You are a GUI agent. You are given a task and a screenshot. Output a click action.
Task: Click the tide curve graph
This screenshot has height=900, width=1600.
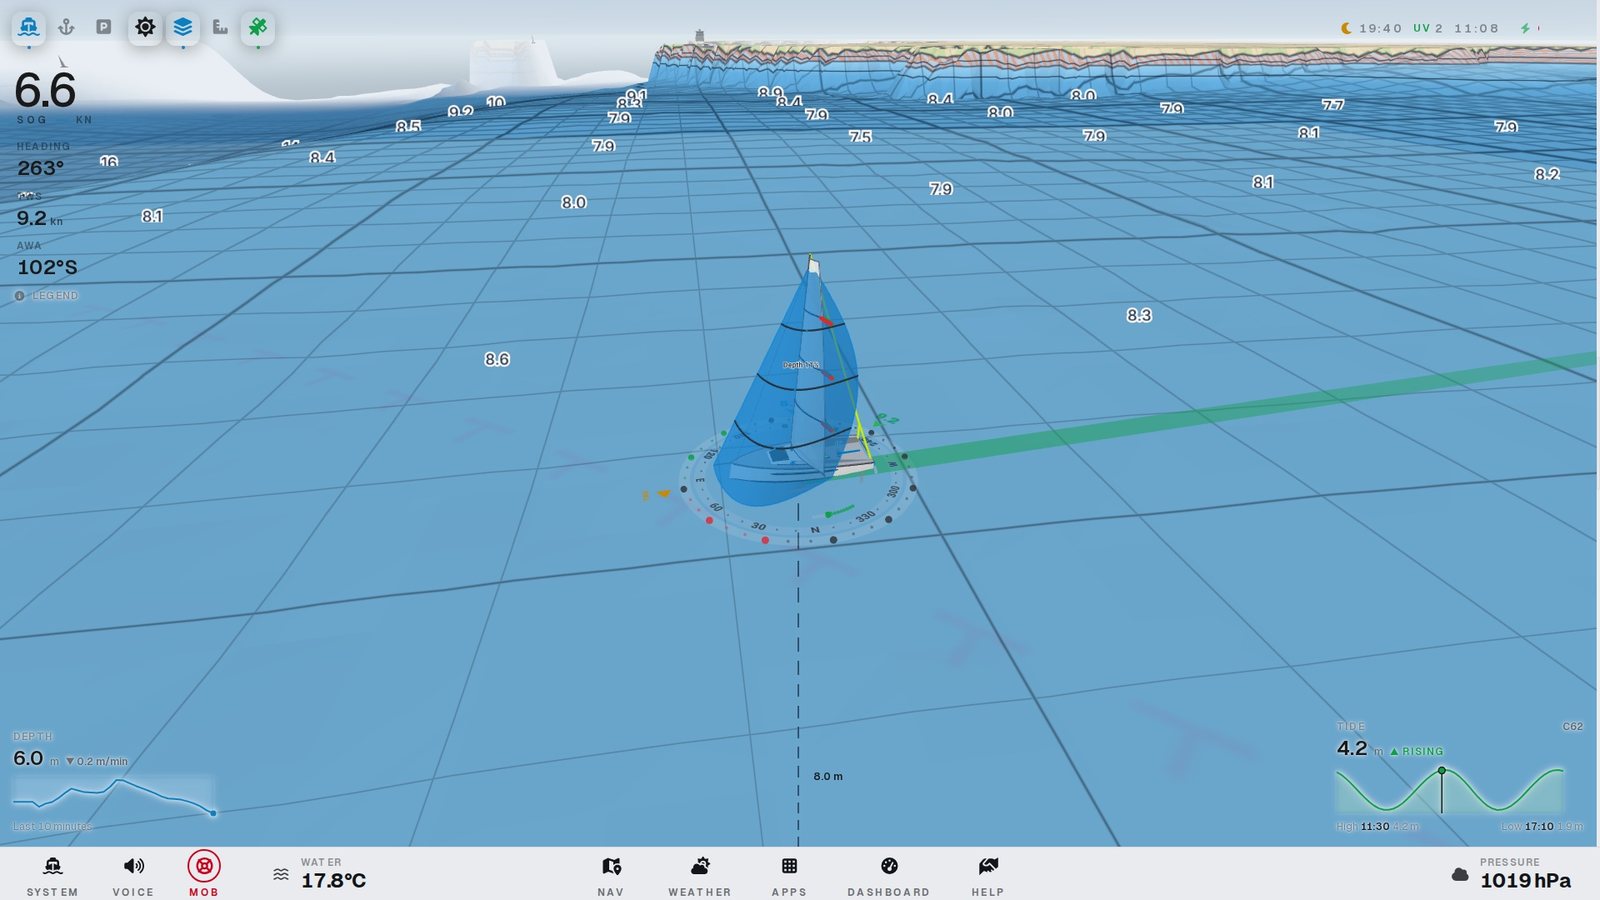coord(1450,790)
